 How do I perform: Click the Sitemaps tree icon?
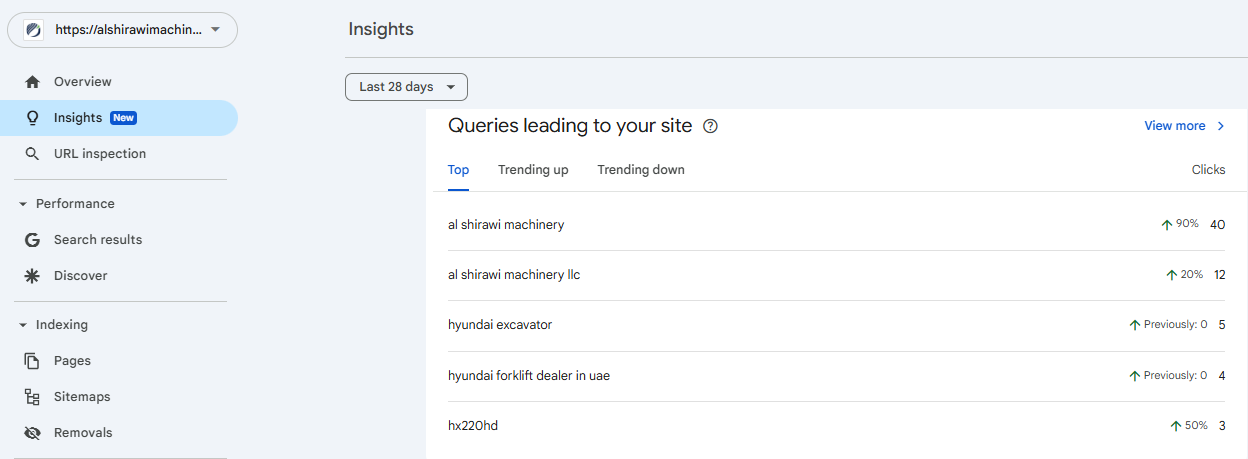point(33,397)
